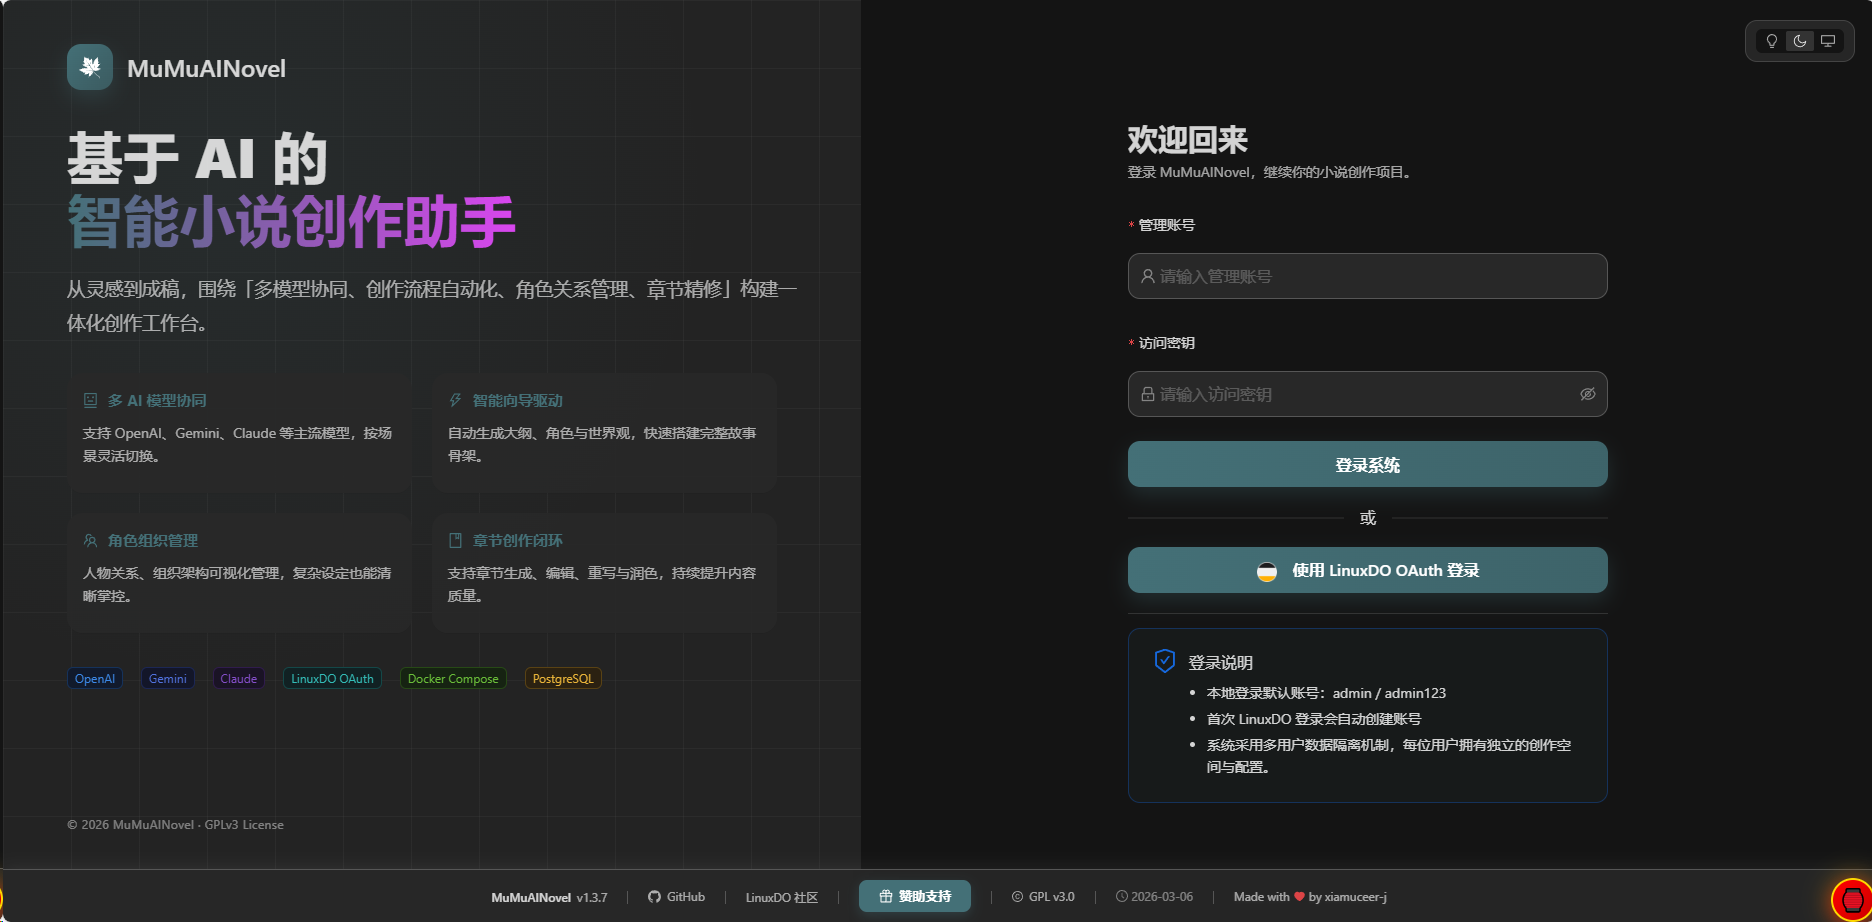The image size is (1872, 922).
Task: Click the 管理账号 field label
Action: (1167, 225)
